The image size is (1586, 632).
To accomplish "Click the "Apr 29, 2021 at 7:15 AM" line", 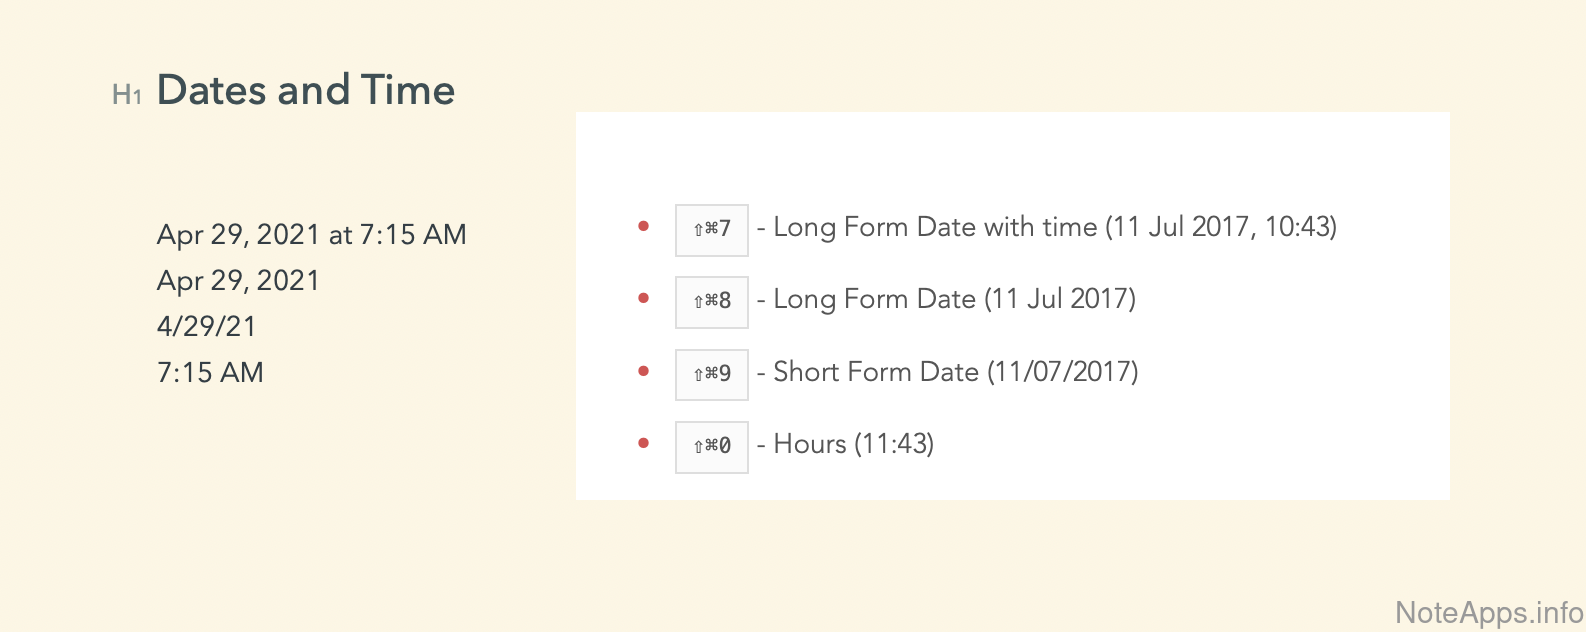I will pyautogui.click(x=311, y=235).
